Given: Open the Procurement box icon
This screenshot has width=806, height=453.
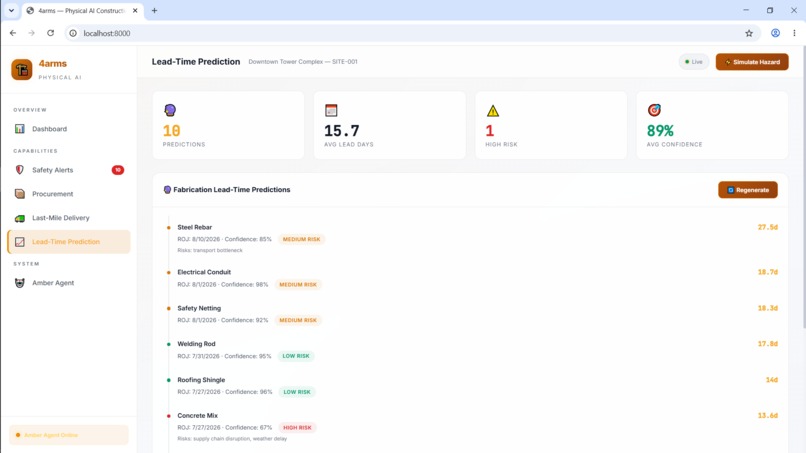Looking at the screenshot, I should click(x=20, y=194).
